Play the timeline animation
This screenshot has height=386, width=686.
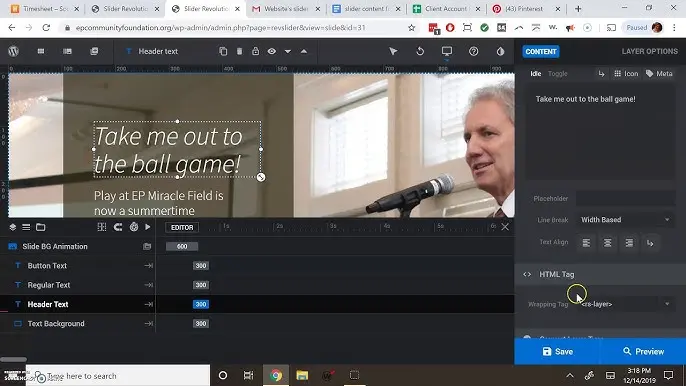click(x=148, y=227)
